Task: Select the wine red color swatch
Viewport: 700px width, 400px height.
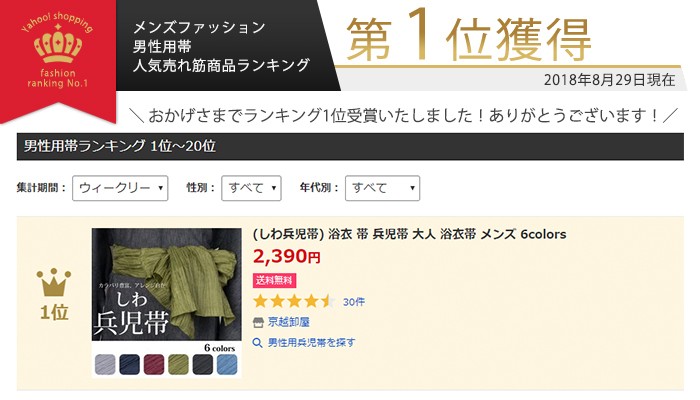Action: (154, 364)
